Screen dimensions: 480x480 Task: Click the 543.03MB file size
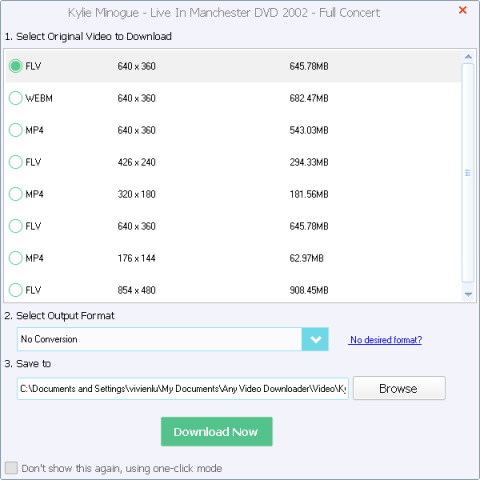tap(309, 130)
